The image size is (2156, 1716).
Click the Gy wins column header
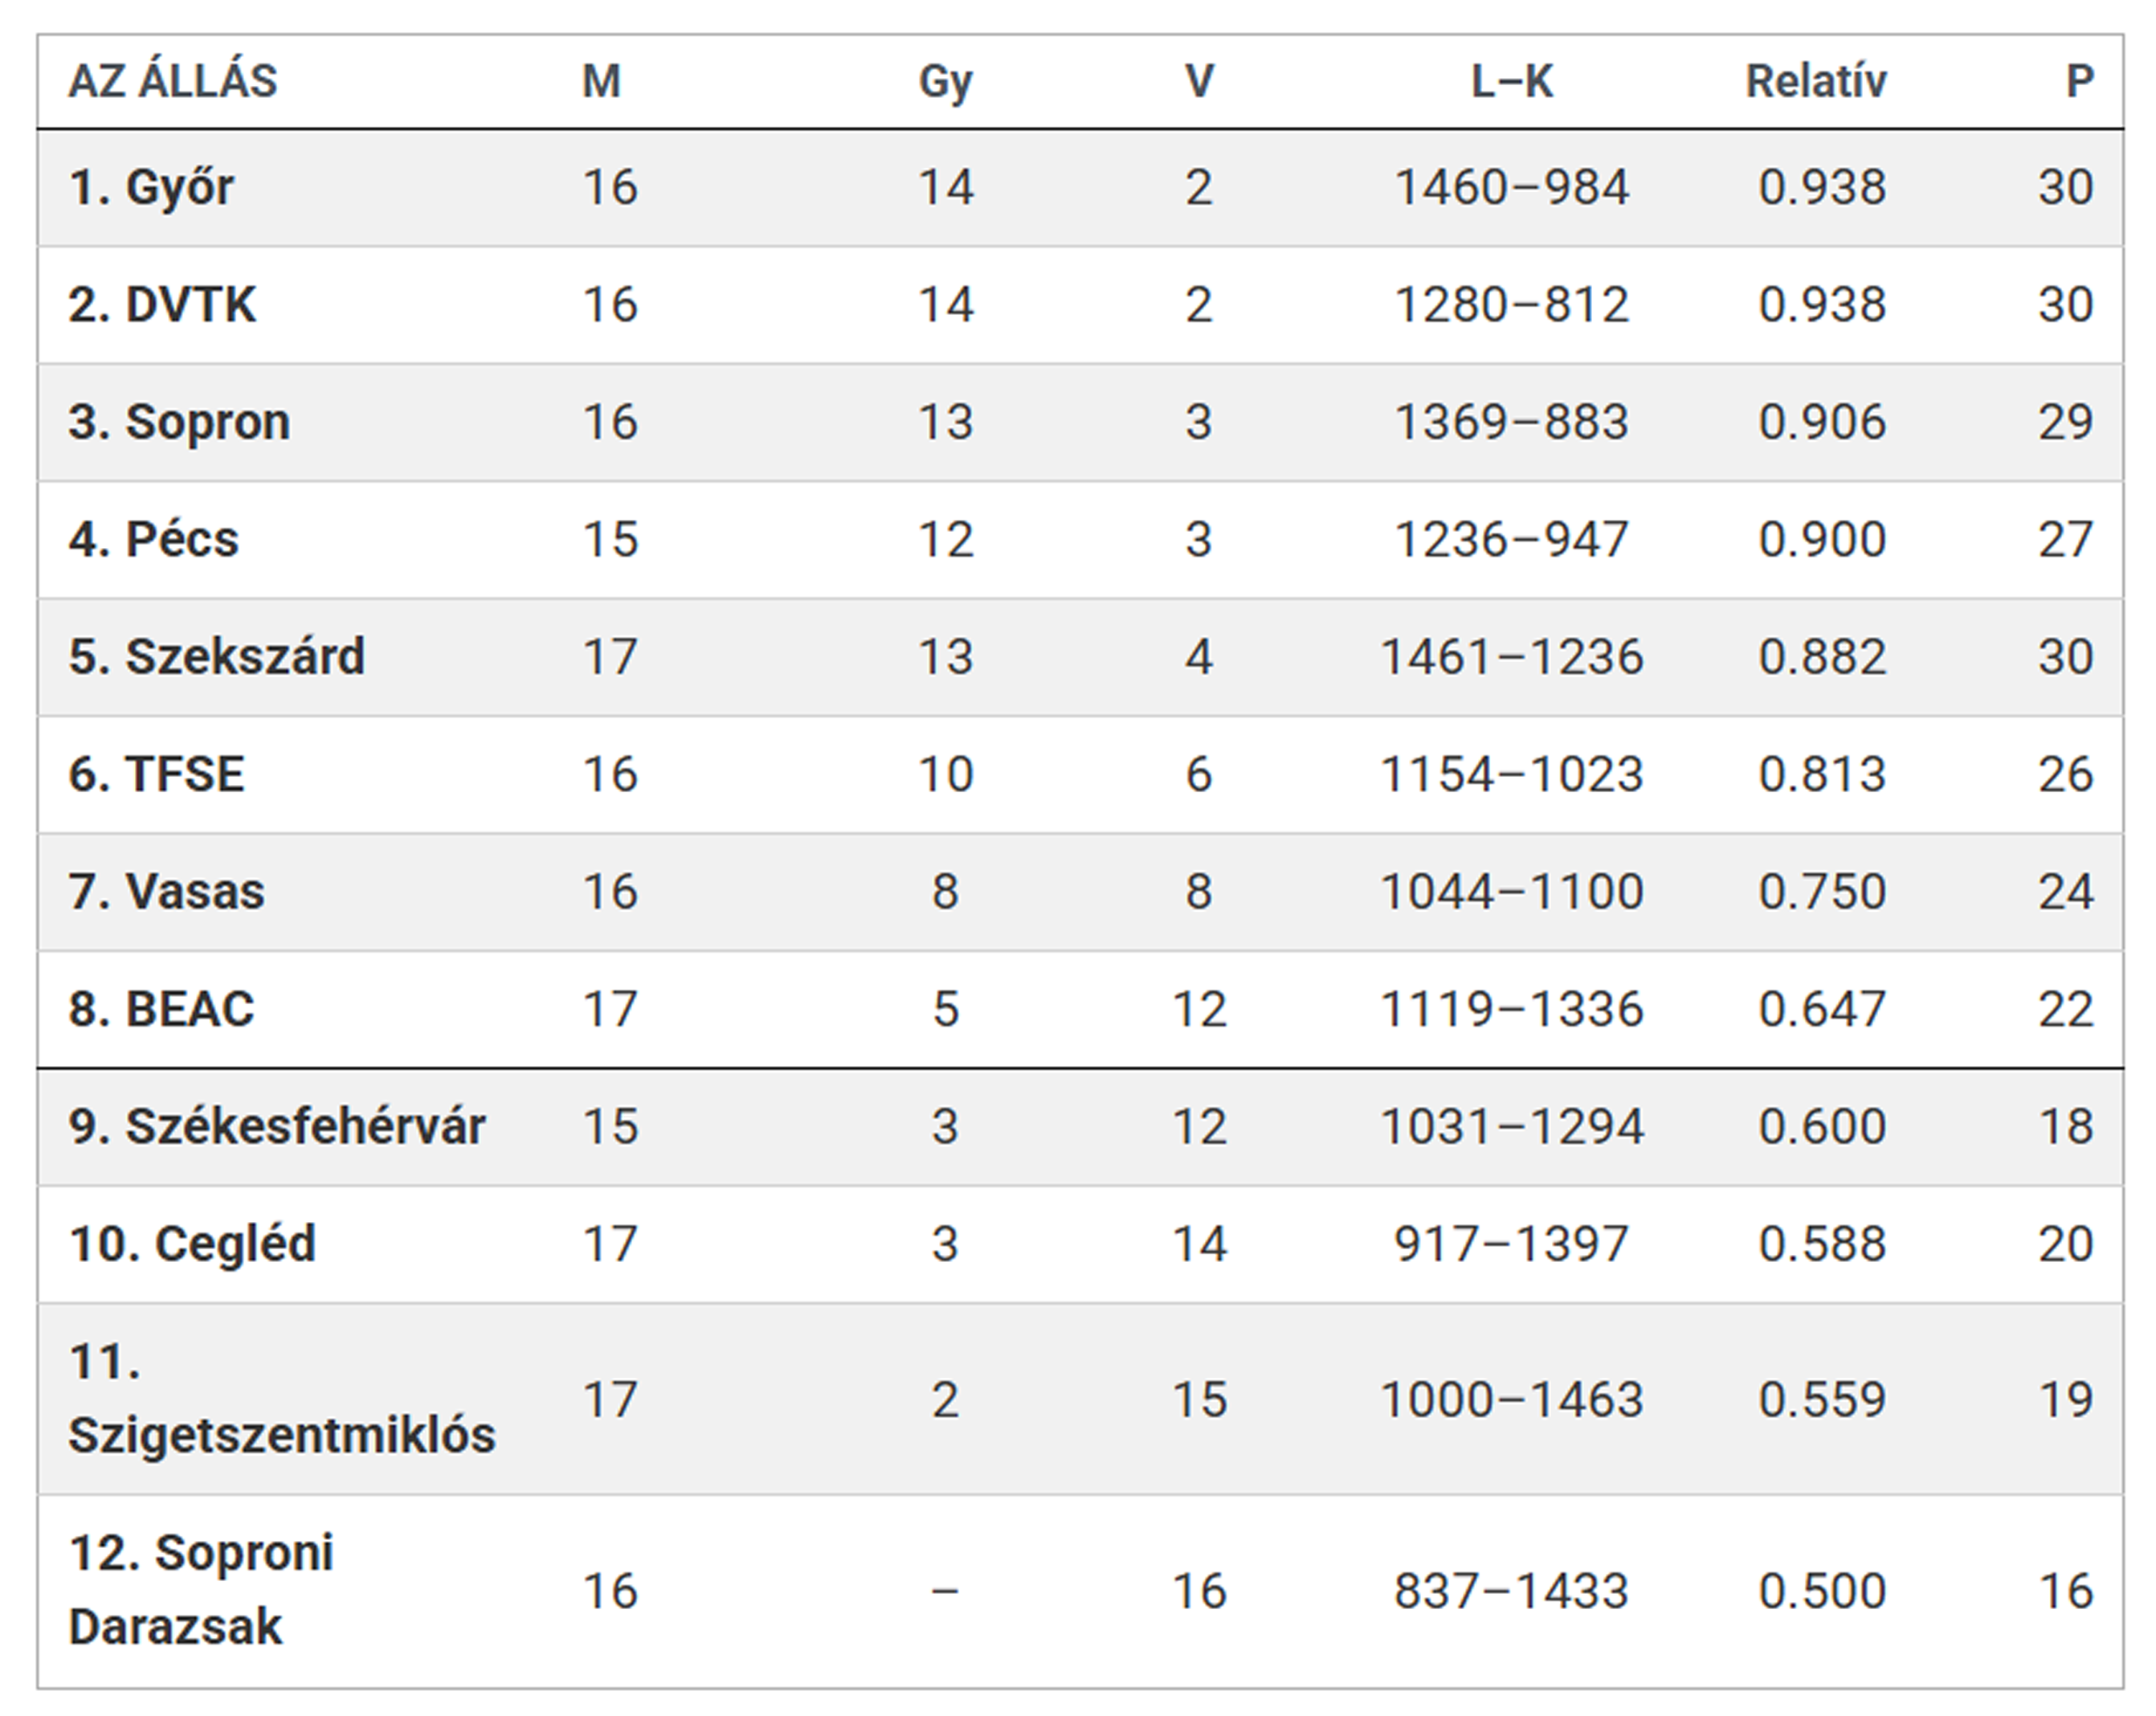pos(945,81)
